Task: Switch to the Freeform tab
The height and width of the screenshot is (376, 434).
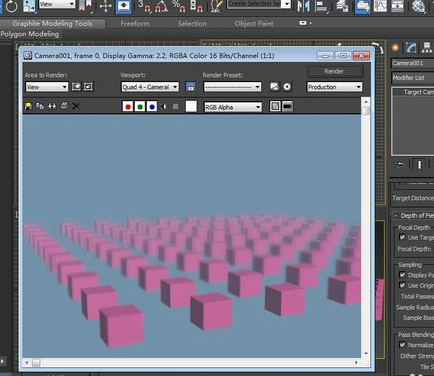Action: click(135, 24)
